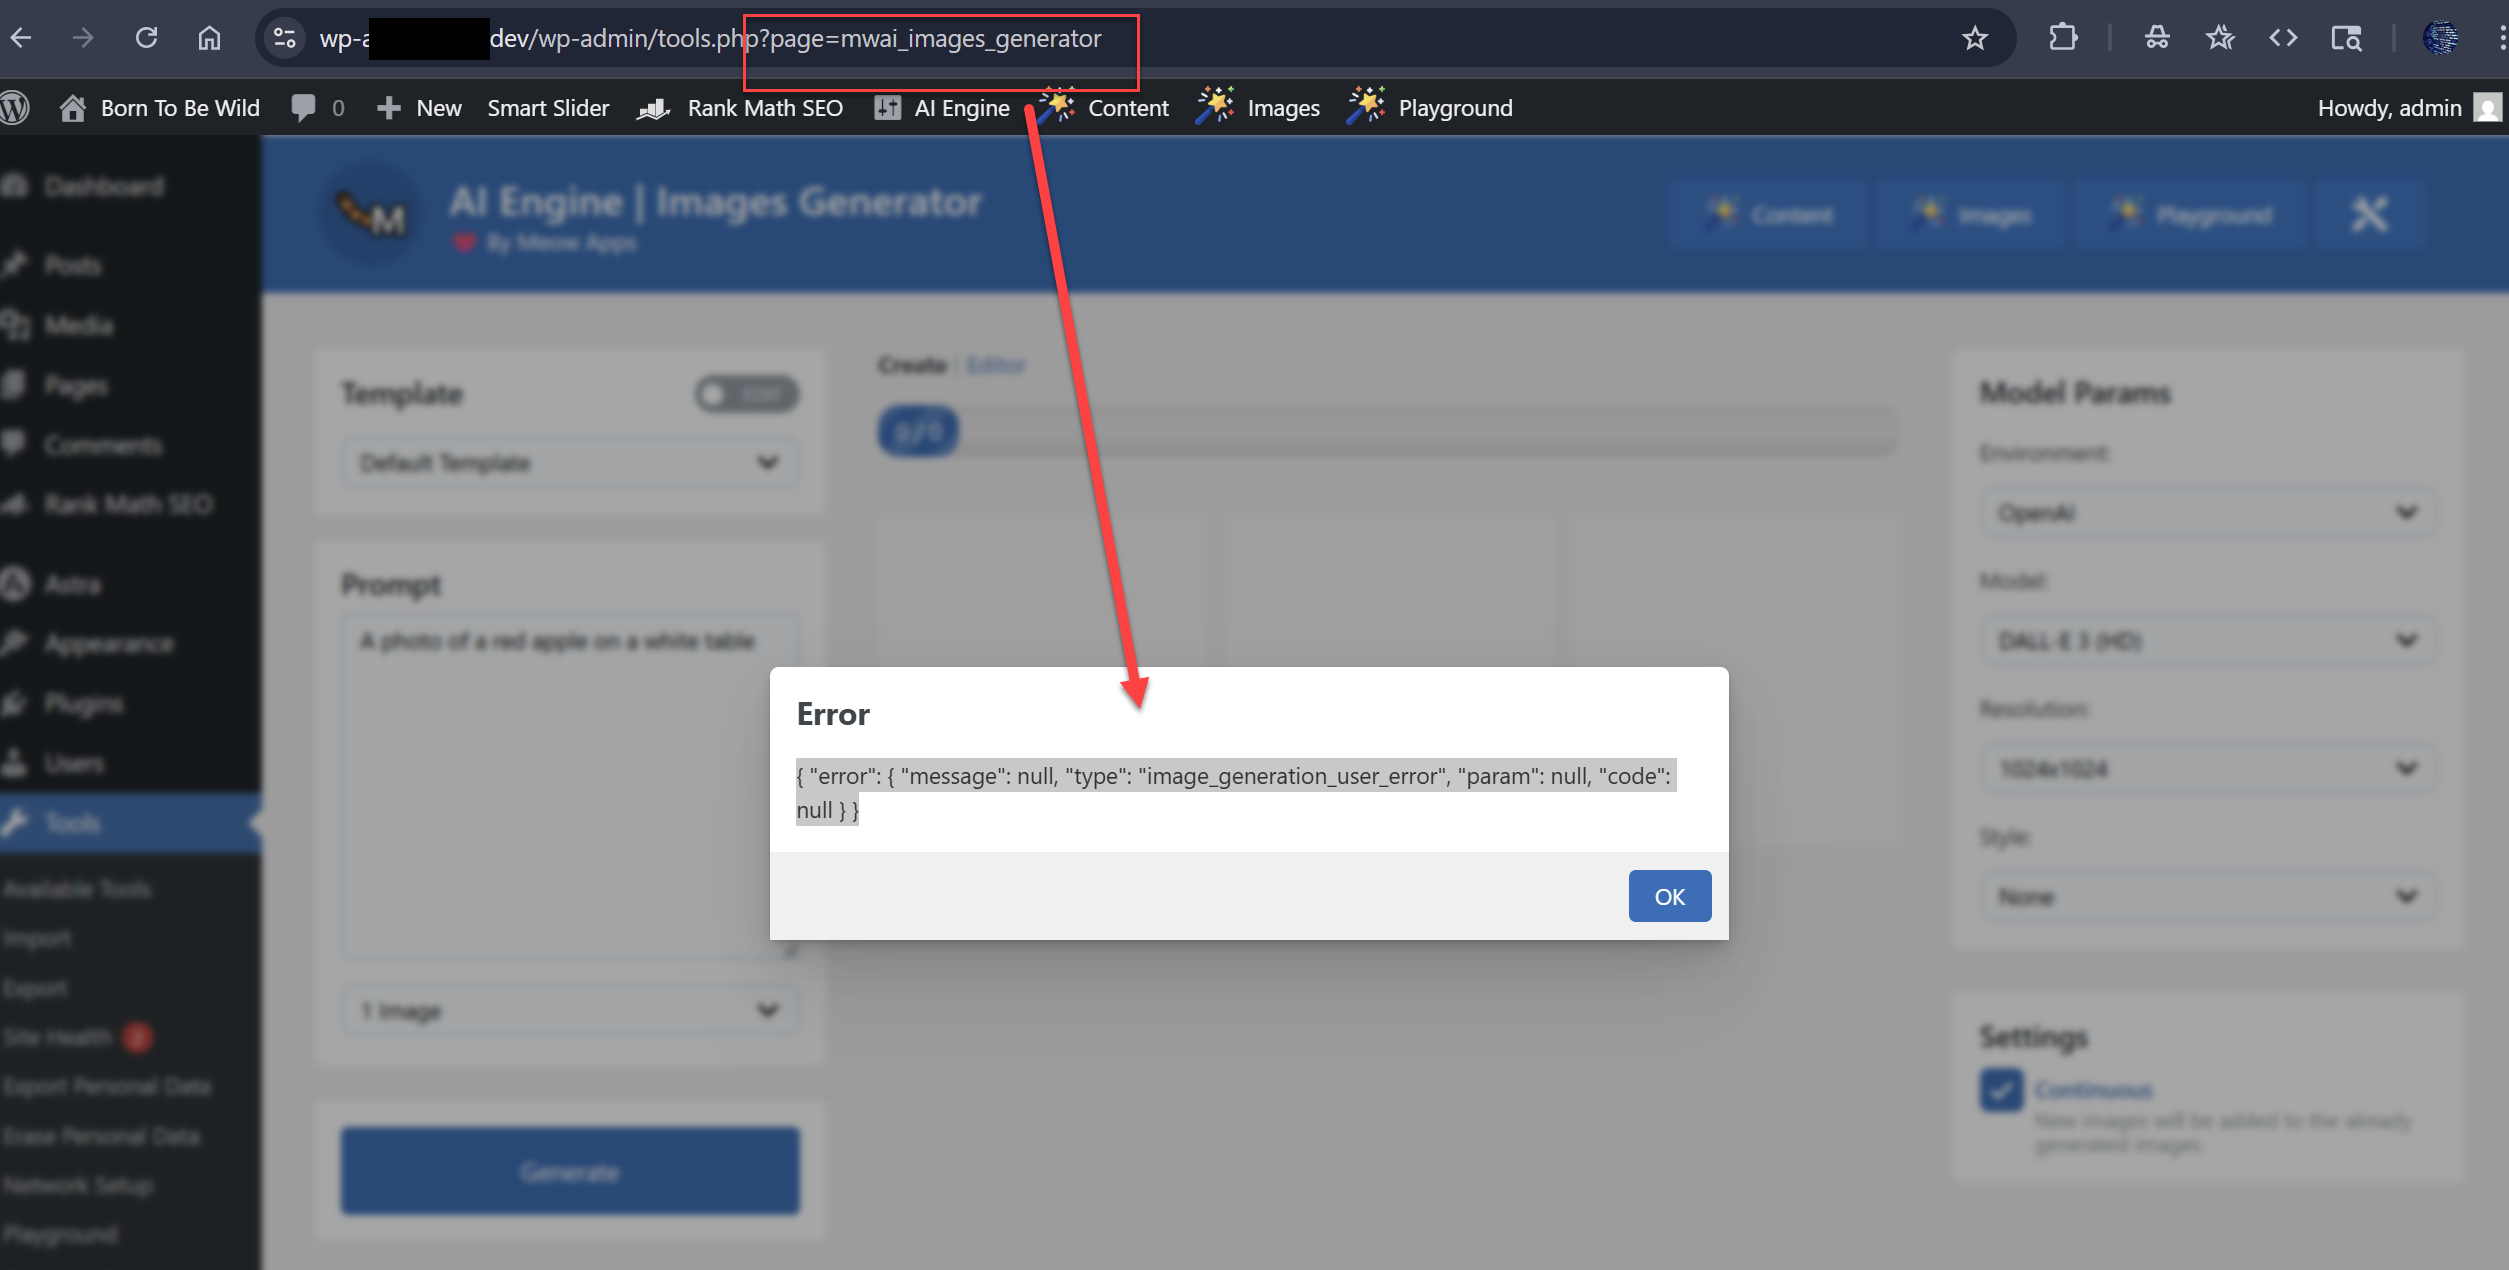Viewport: 2509px width, 1270px height.
Task: Open the browser profile avatar
Action: tap(2440, 38)
